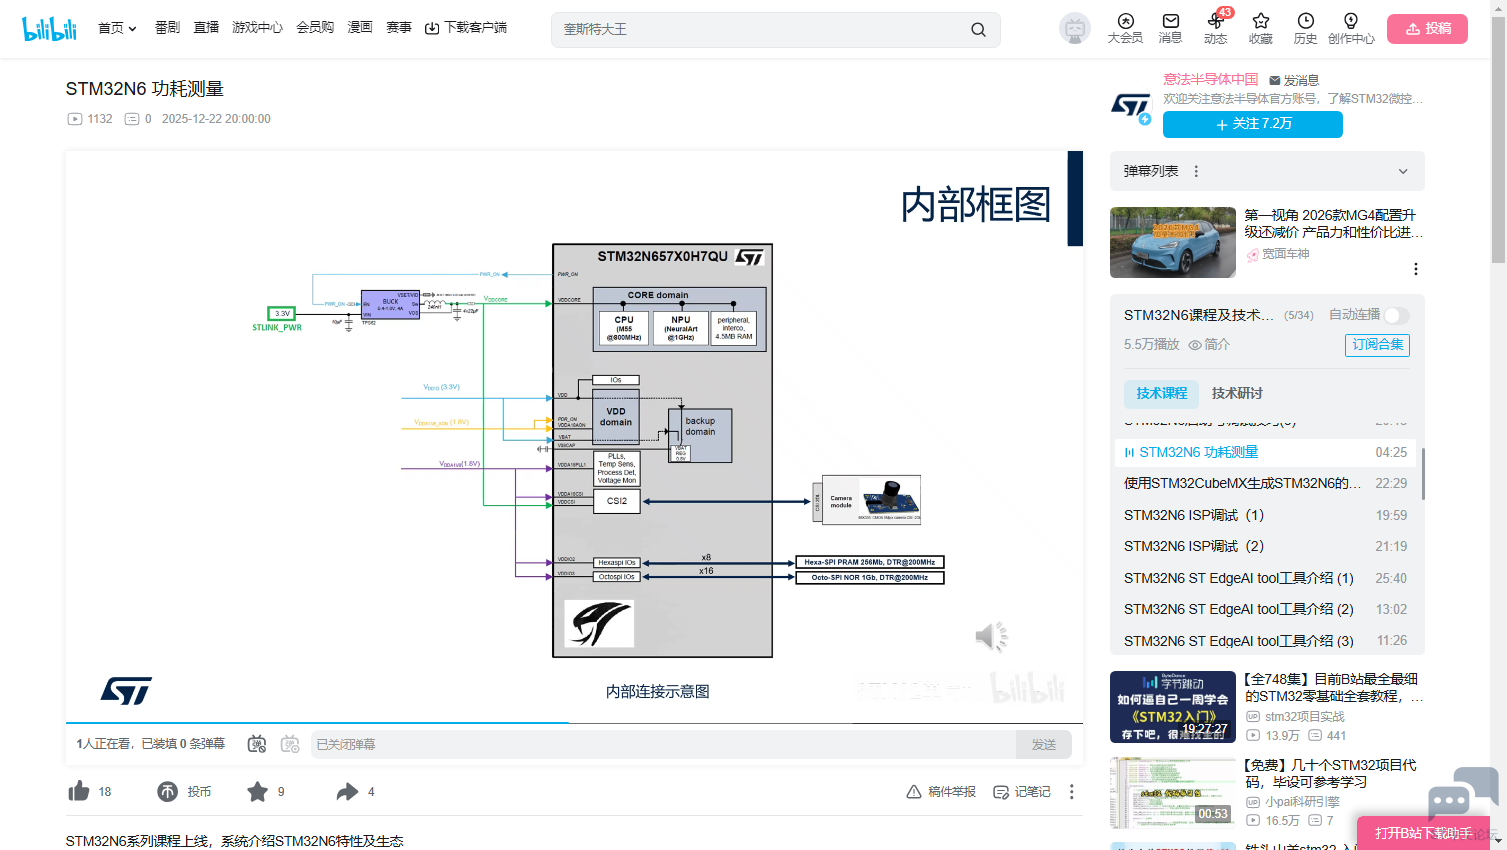Open 大会员 membership page
The width and height of the screenshot is (1507, 850).
tap(1125, 29)
